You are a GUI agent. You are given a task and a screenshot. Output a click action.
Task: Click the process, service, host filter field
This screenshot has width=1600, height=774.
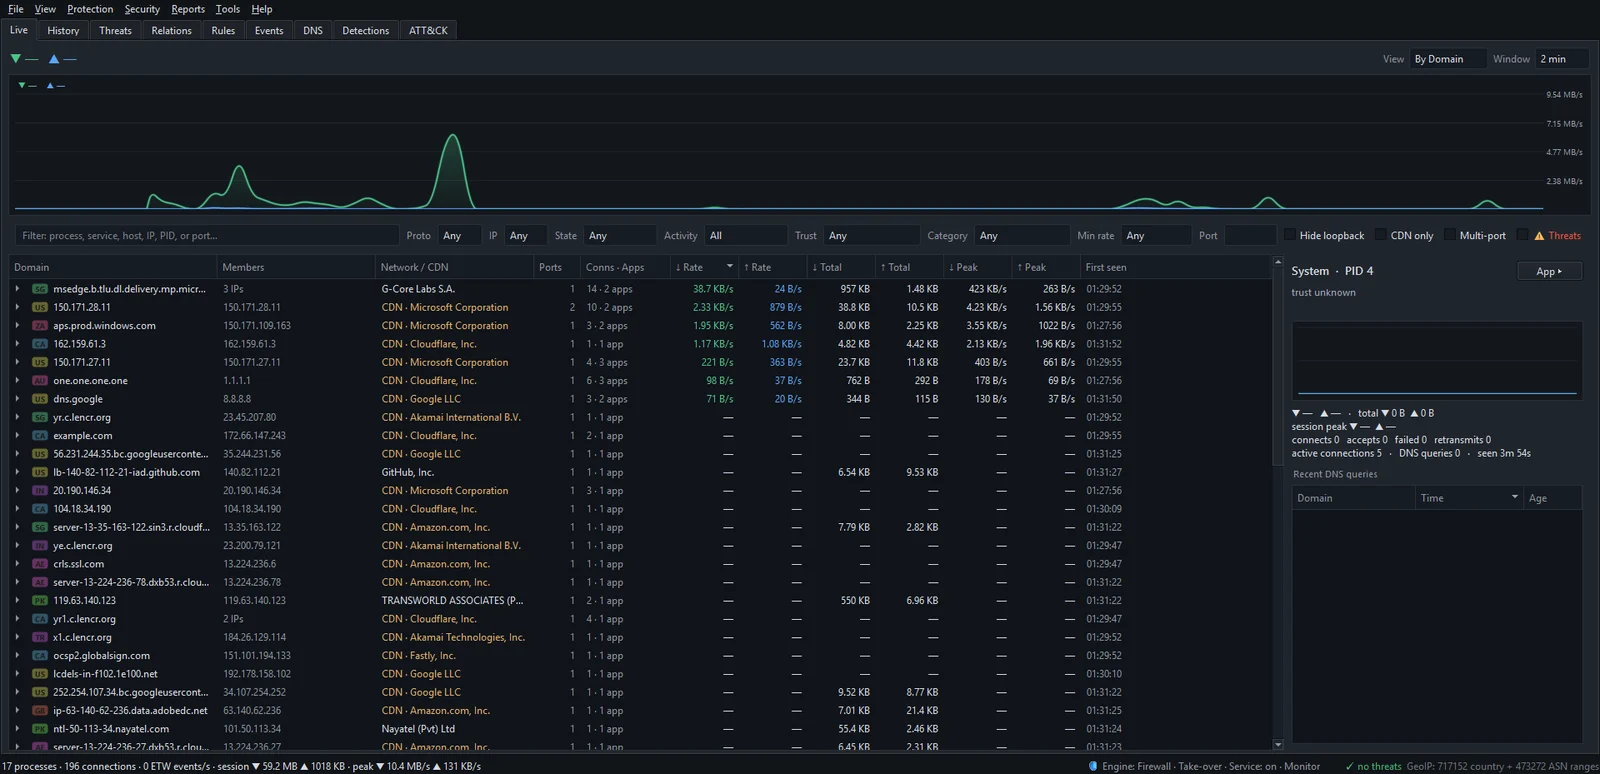[x=206, y=236]
